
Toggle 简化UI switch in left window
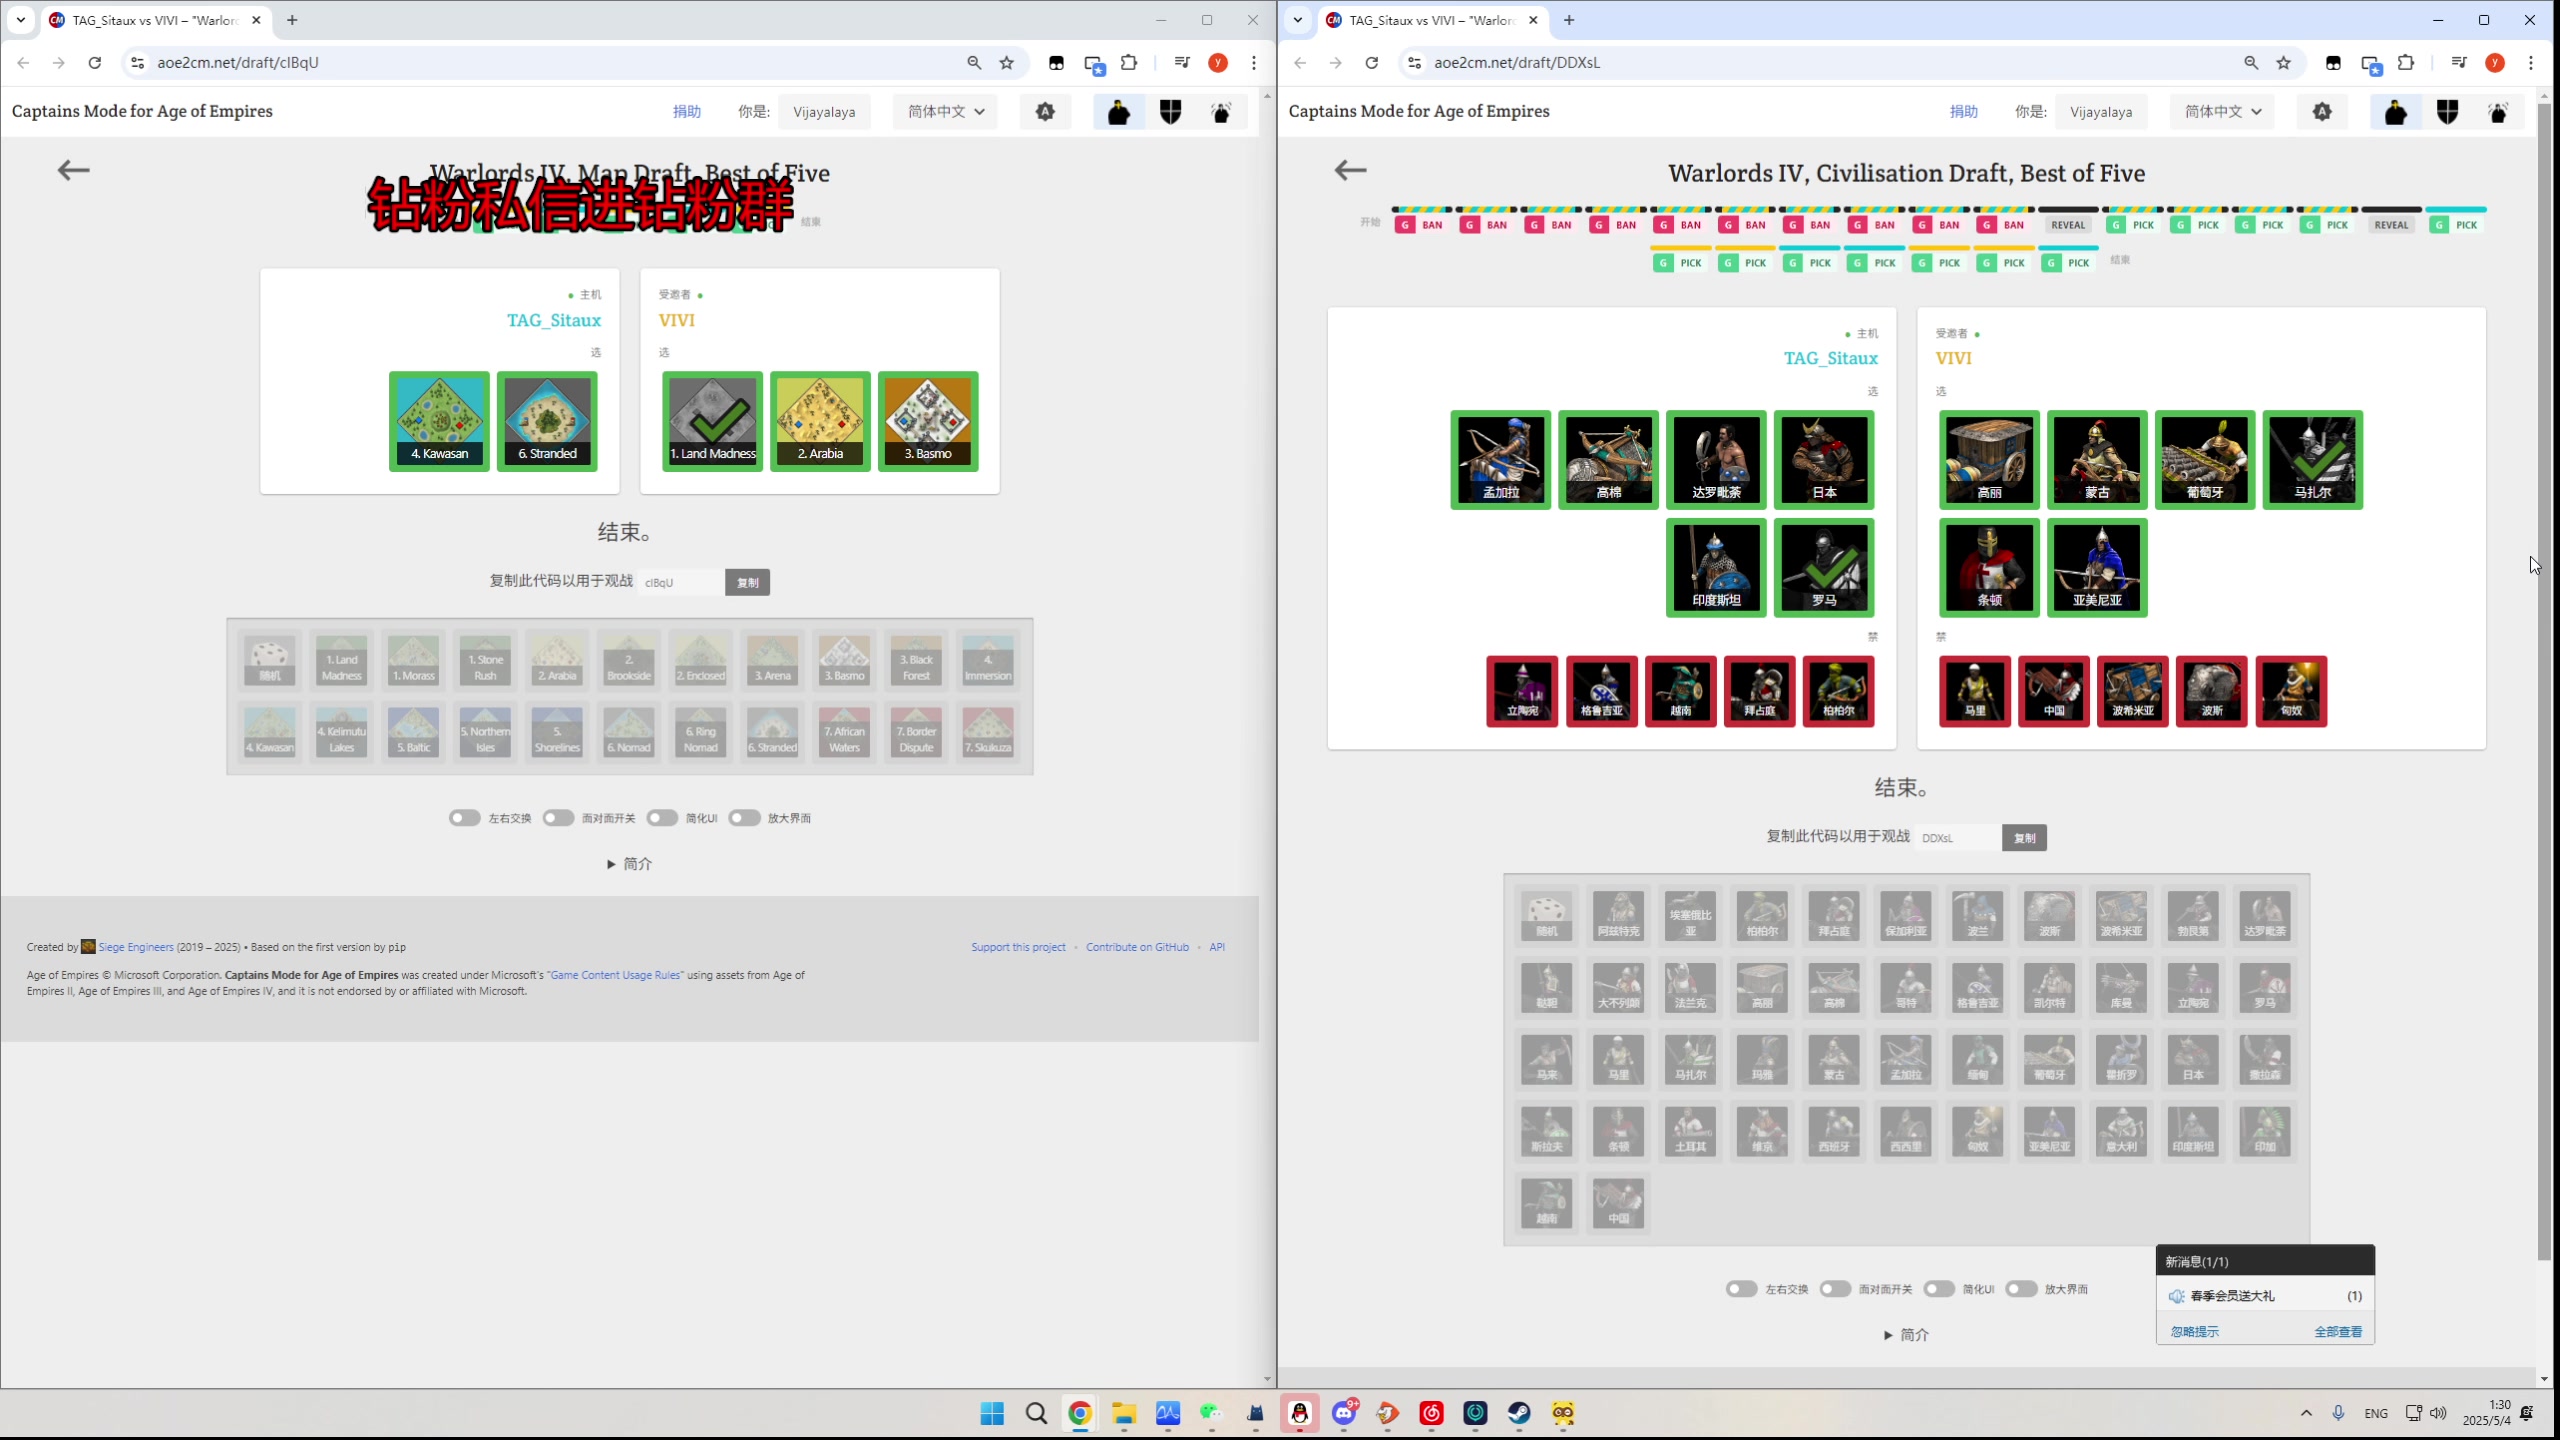click(x=662, y=818)
